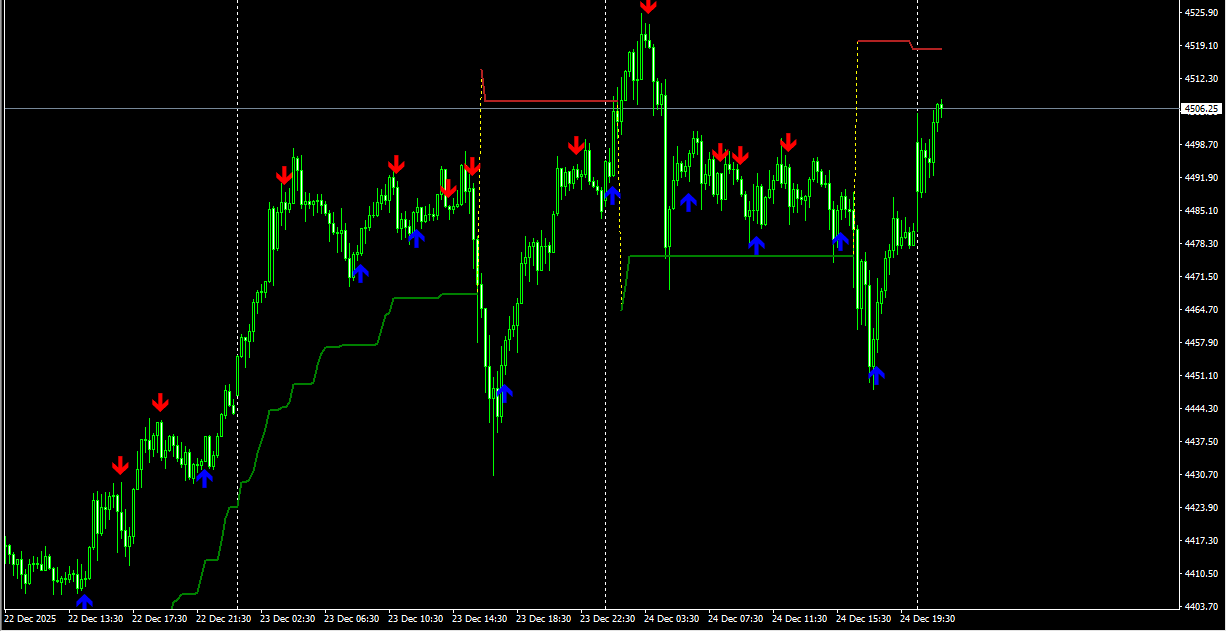Click the 4403.70 price scale label
1227x632 pixels.
[x=1200, y=606]
